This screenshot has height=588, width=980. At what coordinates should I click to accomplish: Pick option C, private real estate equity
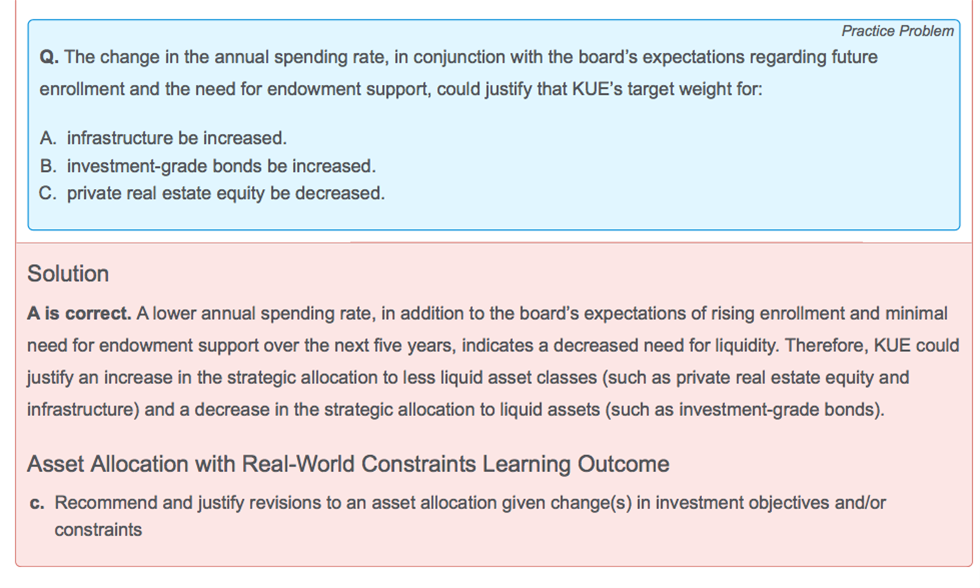[225, 193]
